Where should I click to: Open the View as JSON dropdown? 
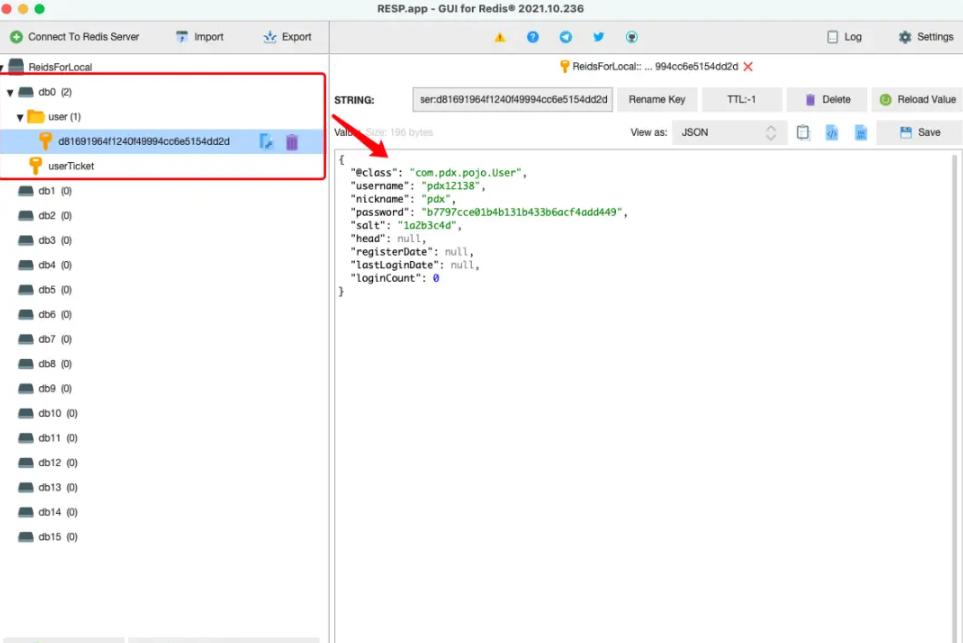(x=730, y=132)
